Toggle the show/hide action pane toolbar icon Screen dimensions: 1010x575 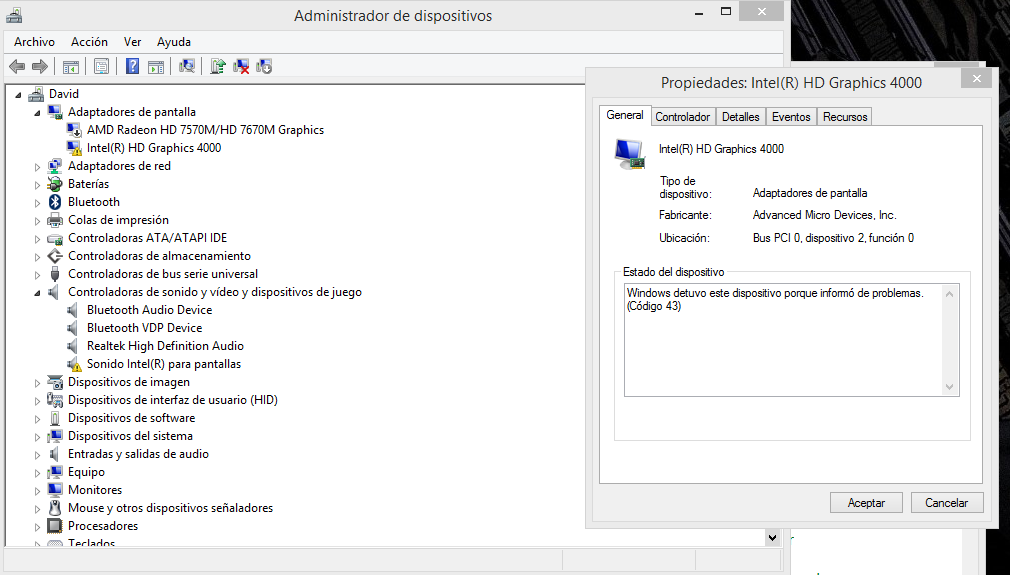[156, 66]
